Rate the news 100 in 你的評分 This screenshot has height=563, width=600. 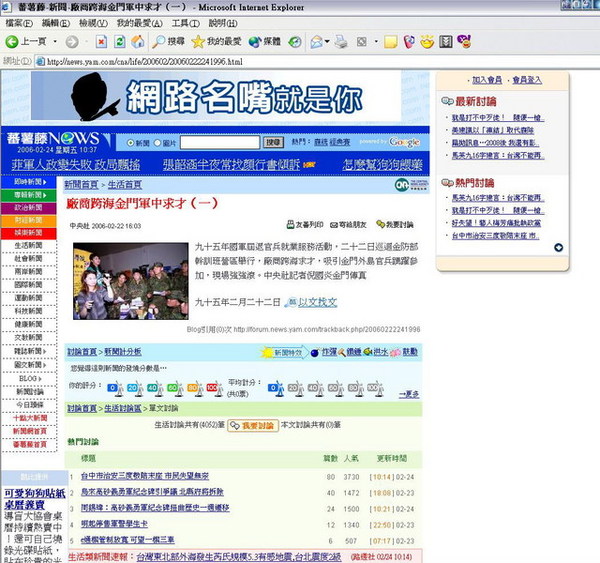coord(215,388)
